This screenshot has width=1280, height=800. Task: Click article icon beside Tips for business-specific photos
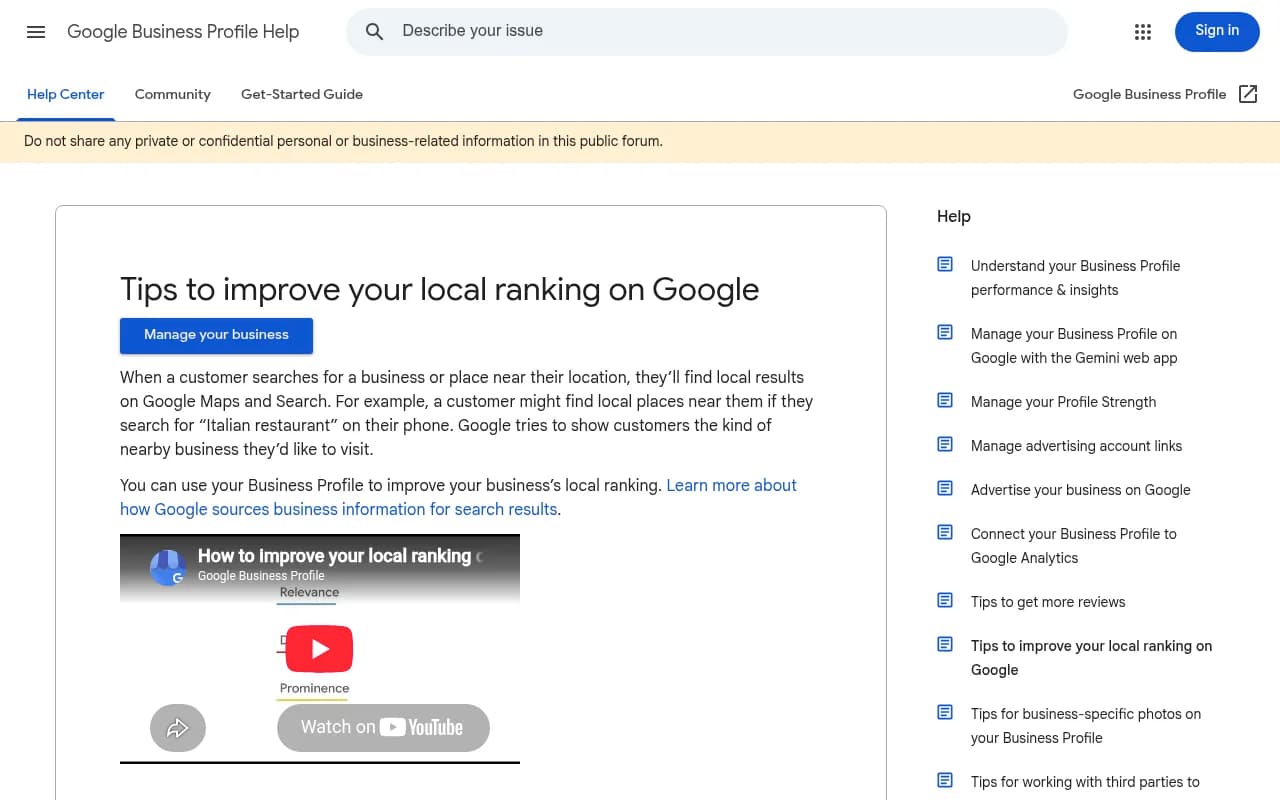945,712
